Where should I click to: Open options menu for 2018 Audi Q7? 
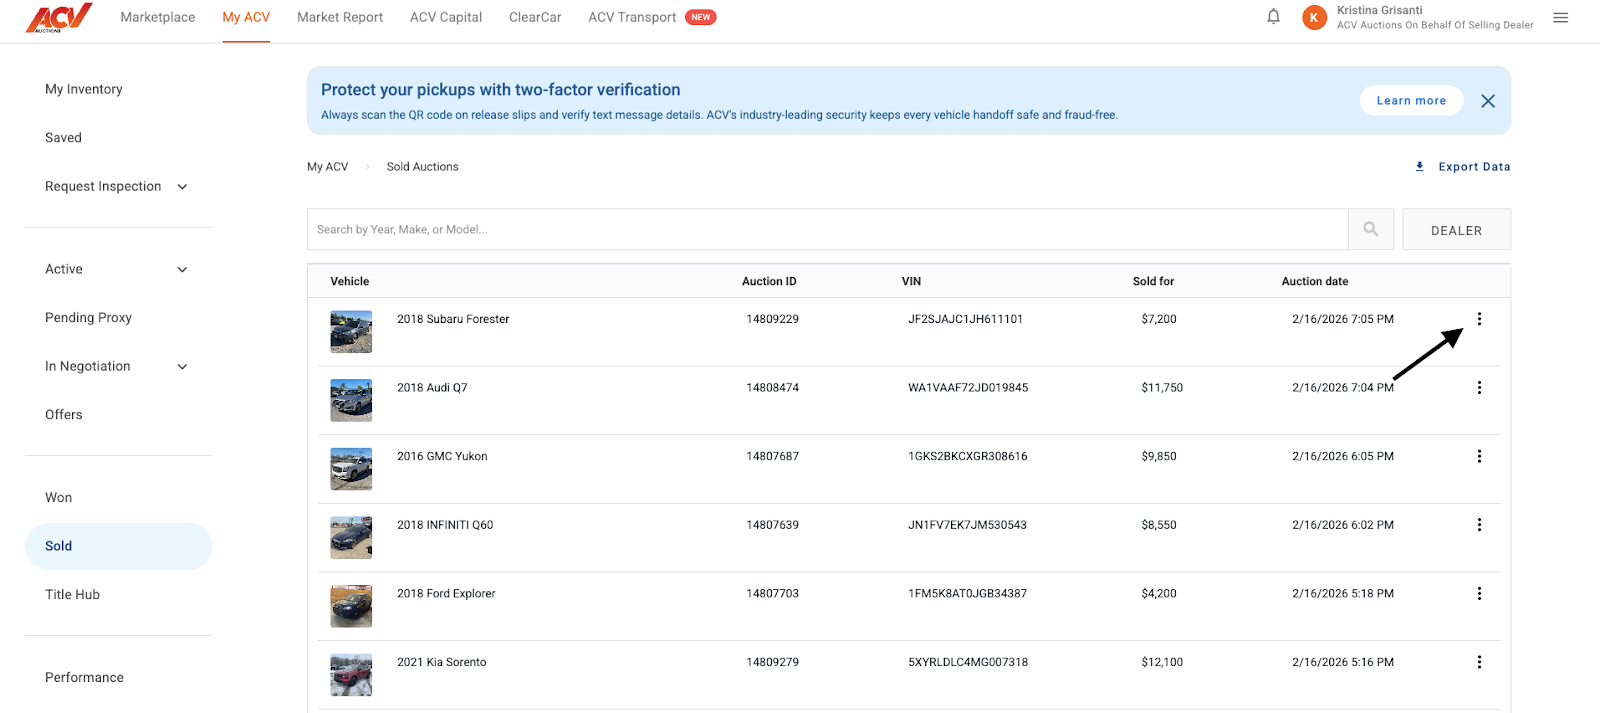[x=1479, y=388]
